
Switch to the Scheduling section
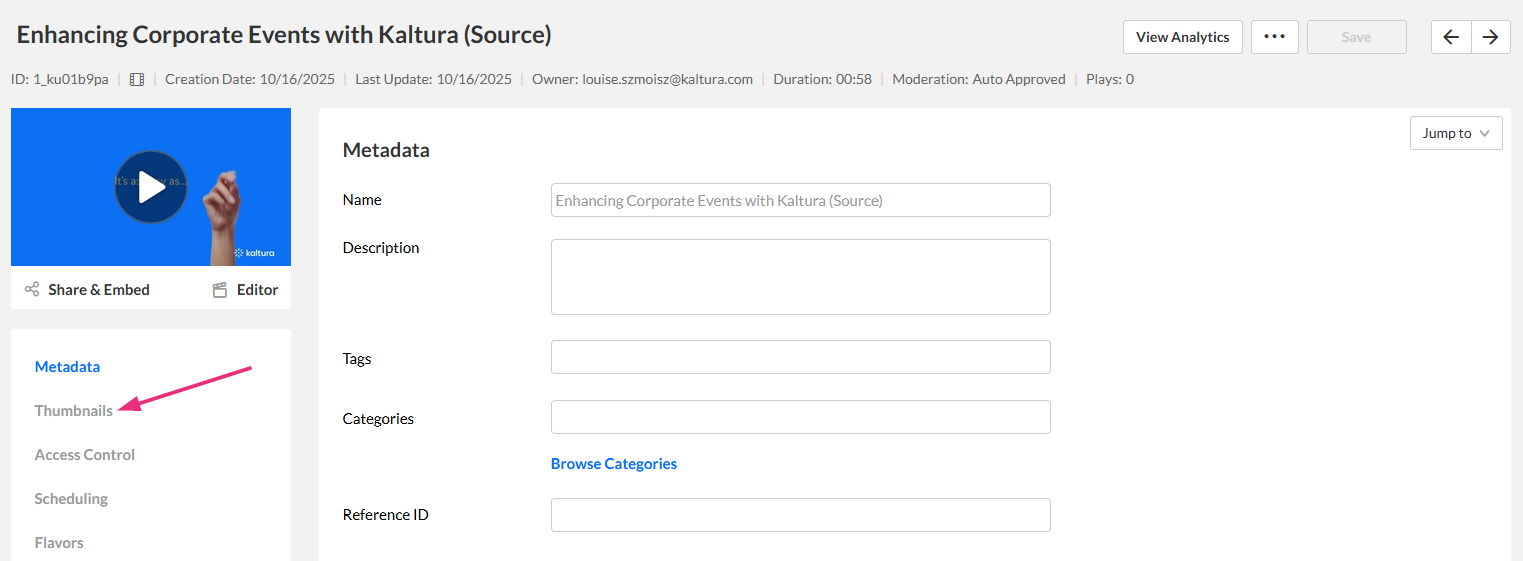[71, 499]
